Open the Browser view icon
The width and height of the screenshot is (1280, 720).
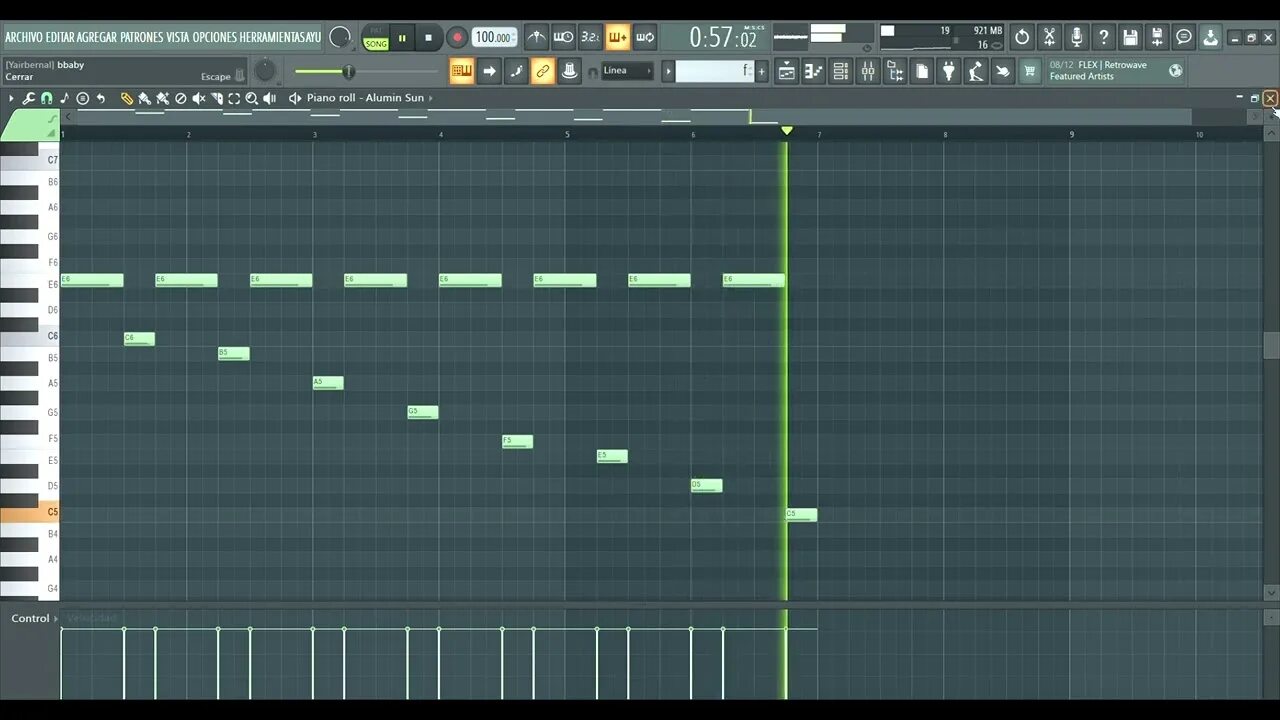click(x=895, y=71)
